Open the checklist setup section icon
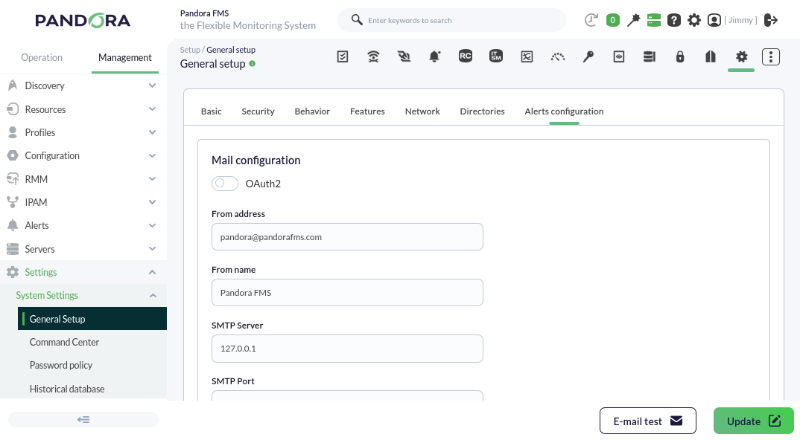This screenshot has height=440, width=800. coord(343,57)
